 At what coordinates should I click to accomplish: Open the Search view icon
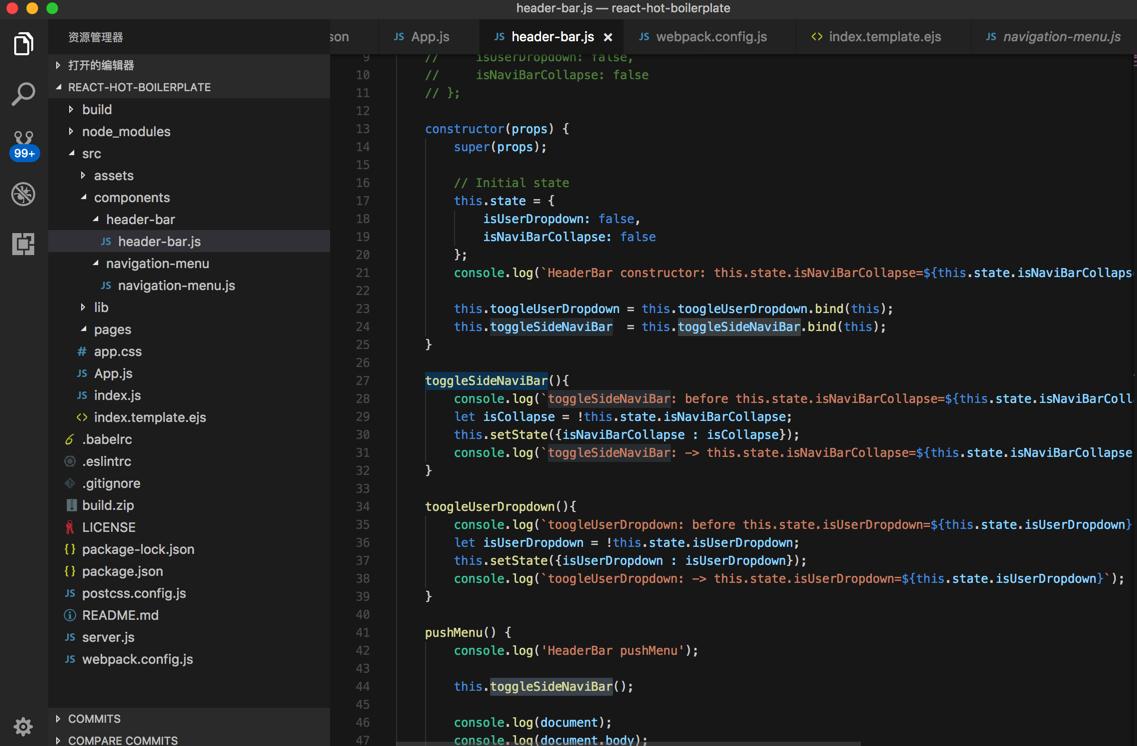(23, 94)
